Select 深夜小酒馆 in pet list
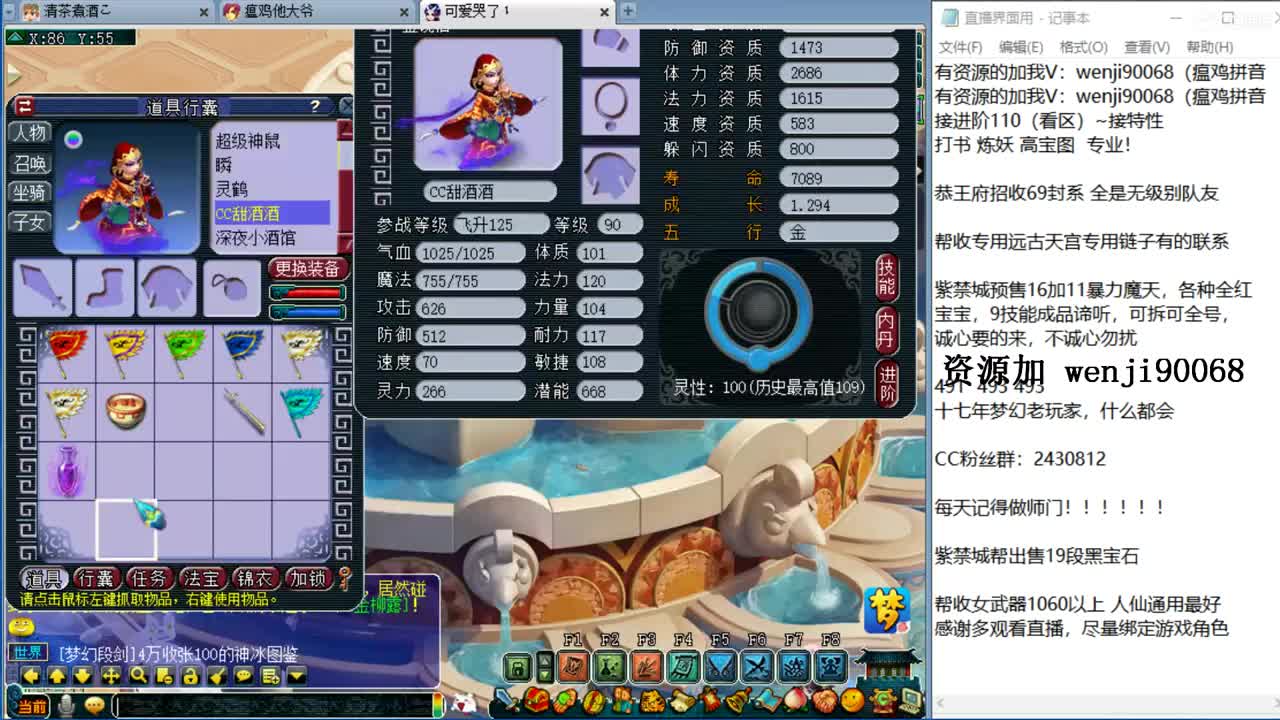The height and width of the screenshot is (720, 1280). click(x=255, y=238)
